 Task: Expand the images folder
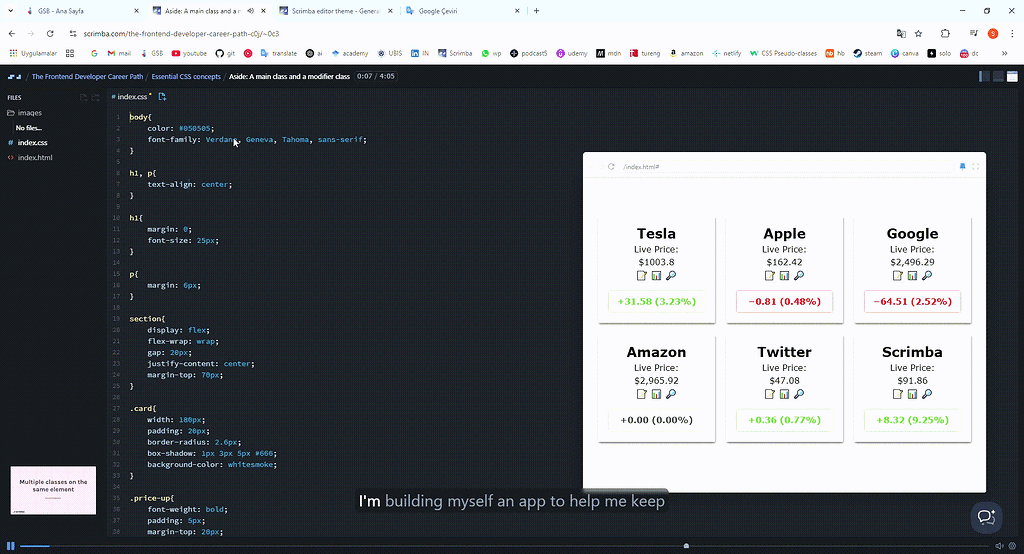29,113
